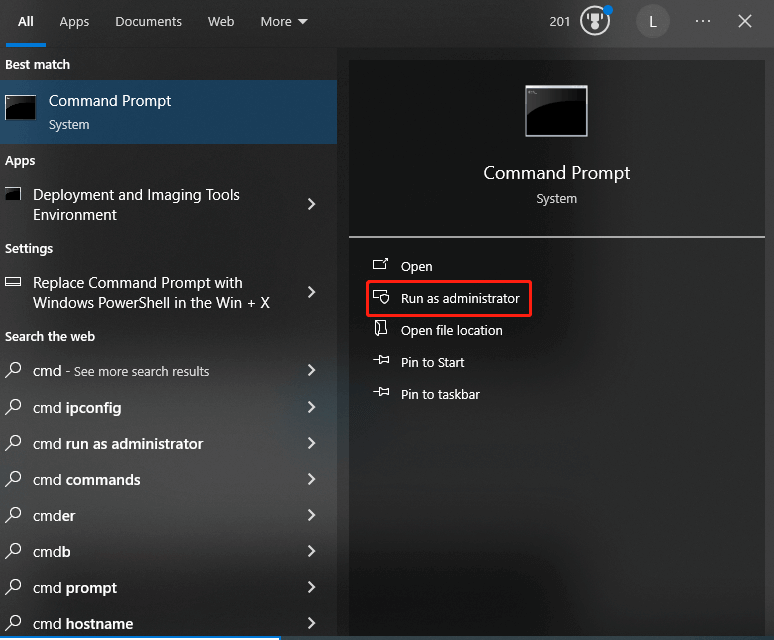Expand the More filter dropdown
Screen dimensions: 774x640
pos(284,21)
